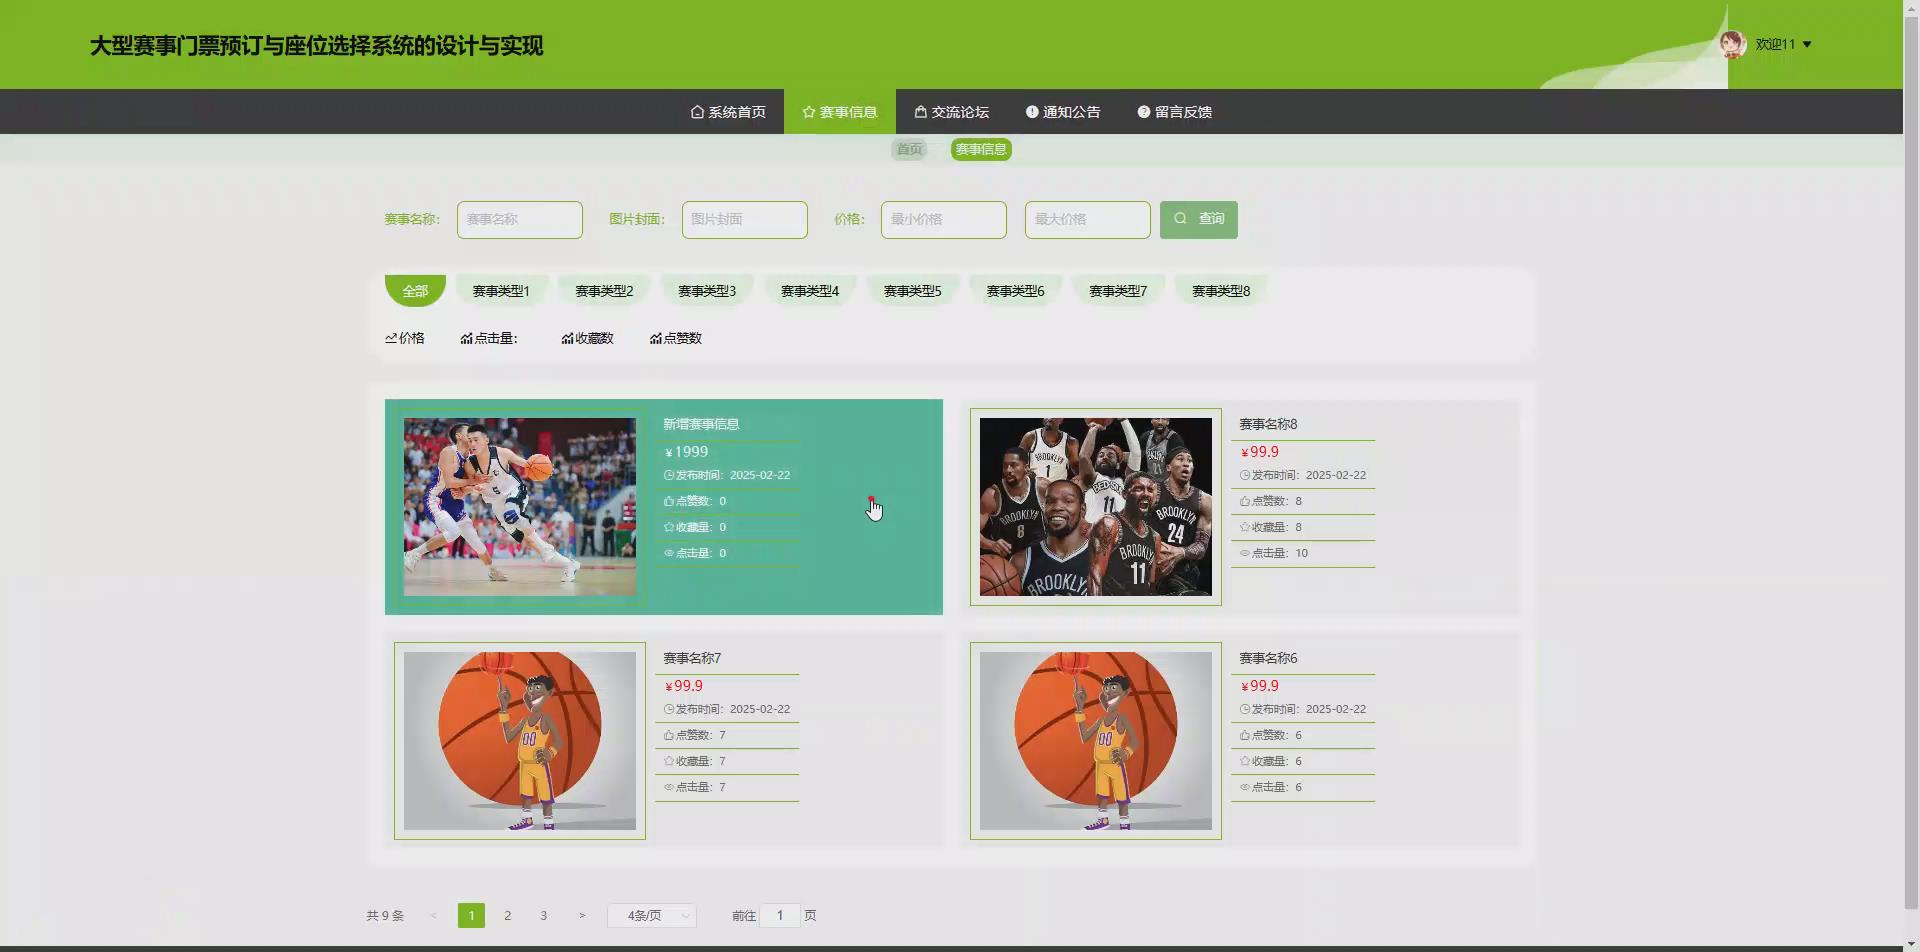Sort by 点赞数
1920x952 pixels.
click(x=676, y=339)
